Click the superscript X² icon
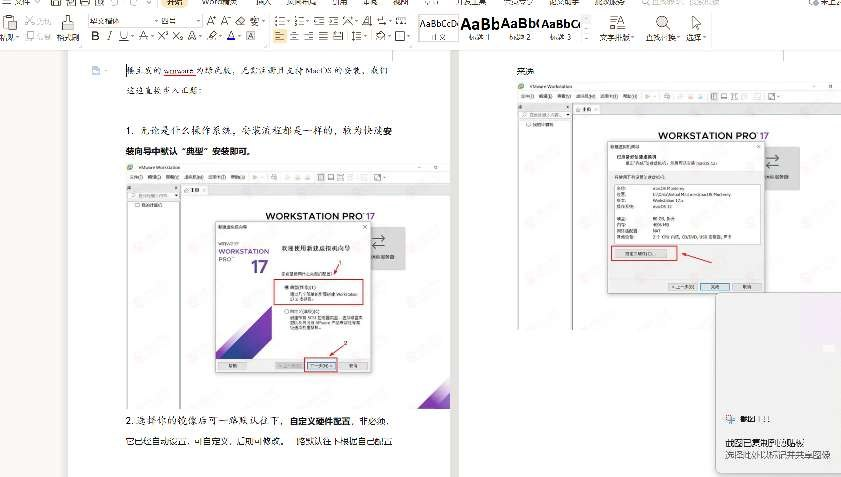Screen dimensions: 841x477 pyautogui.click(x=163, y=36)
